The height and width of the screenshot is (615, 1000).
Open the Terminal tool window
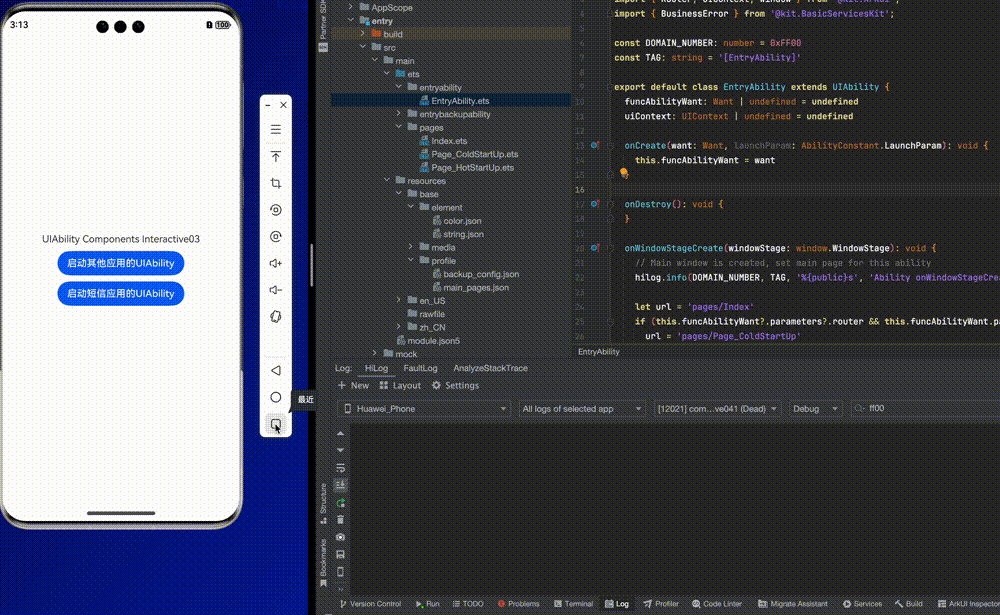click(573, 604)
